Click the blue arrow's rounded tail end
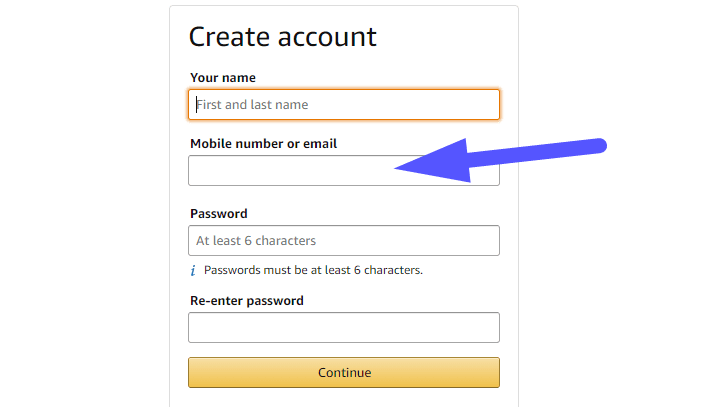Screen dimensions: 716x407 pos(600,146)
